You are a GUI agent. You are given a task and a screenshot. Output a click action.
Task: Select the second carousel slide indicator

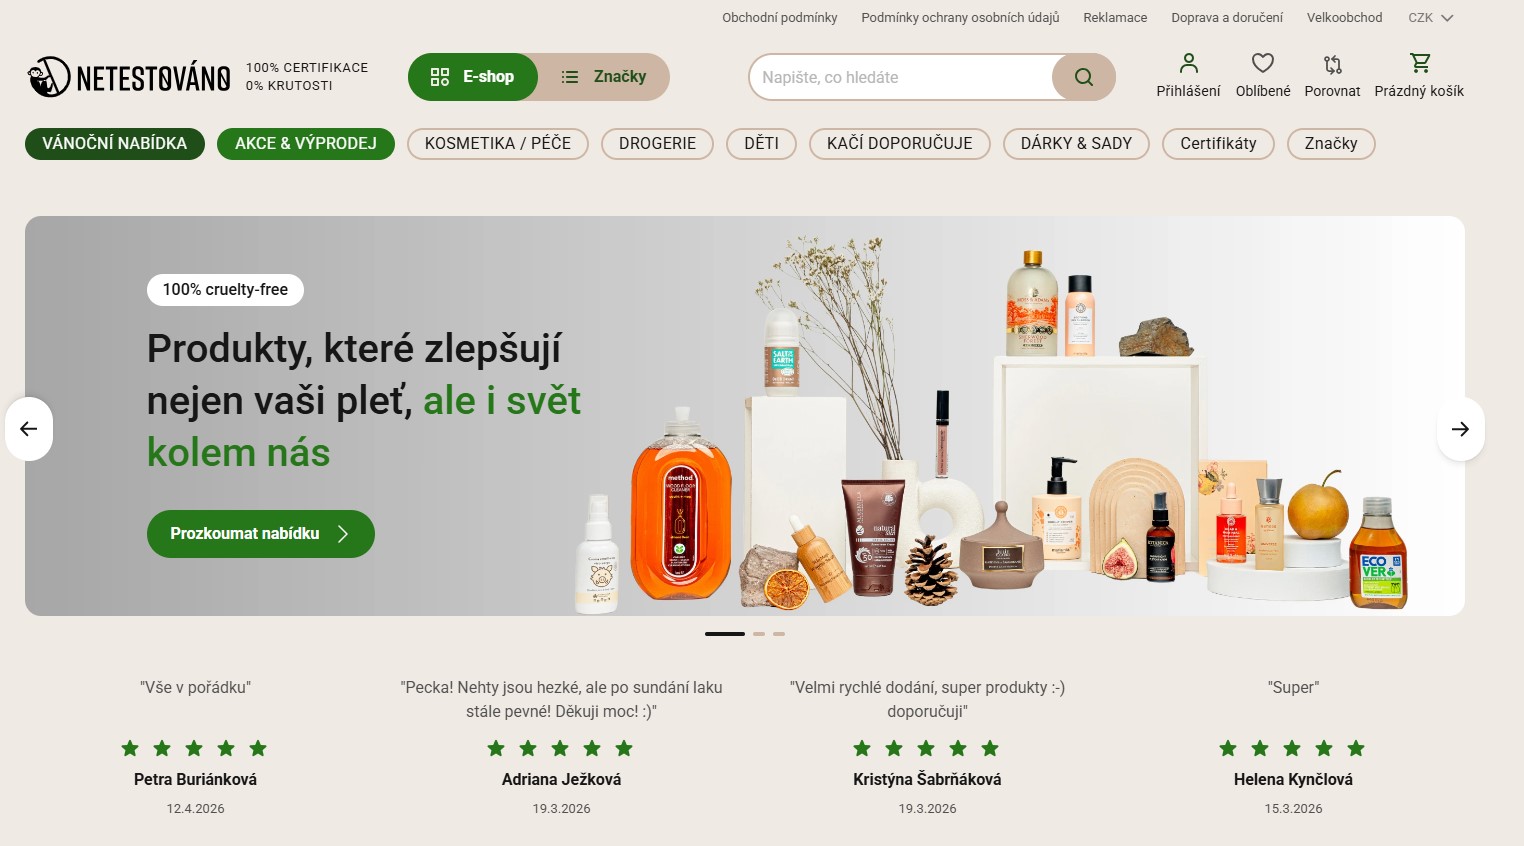pos(759,634)
